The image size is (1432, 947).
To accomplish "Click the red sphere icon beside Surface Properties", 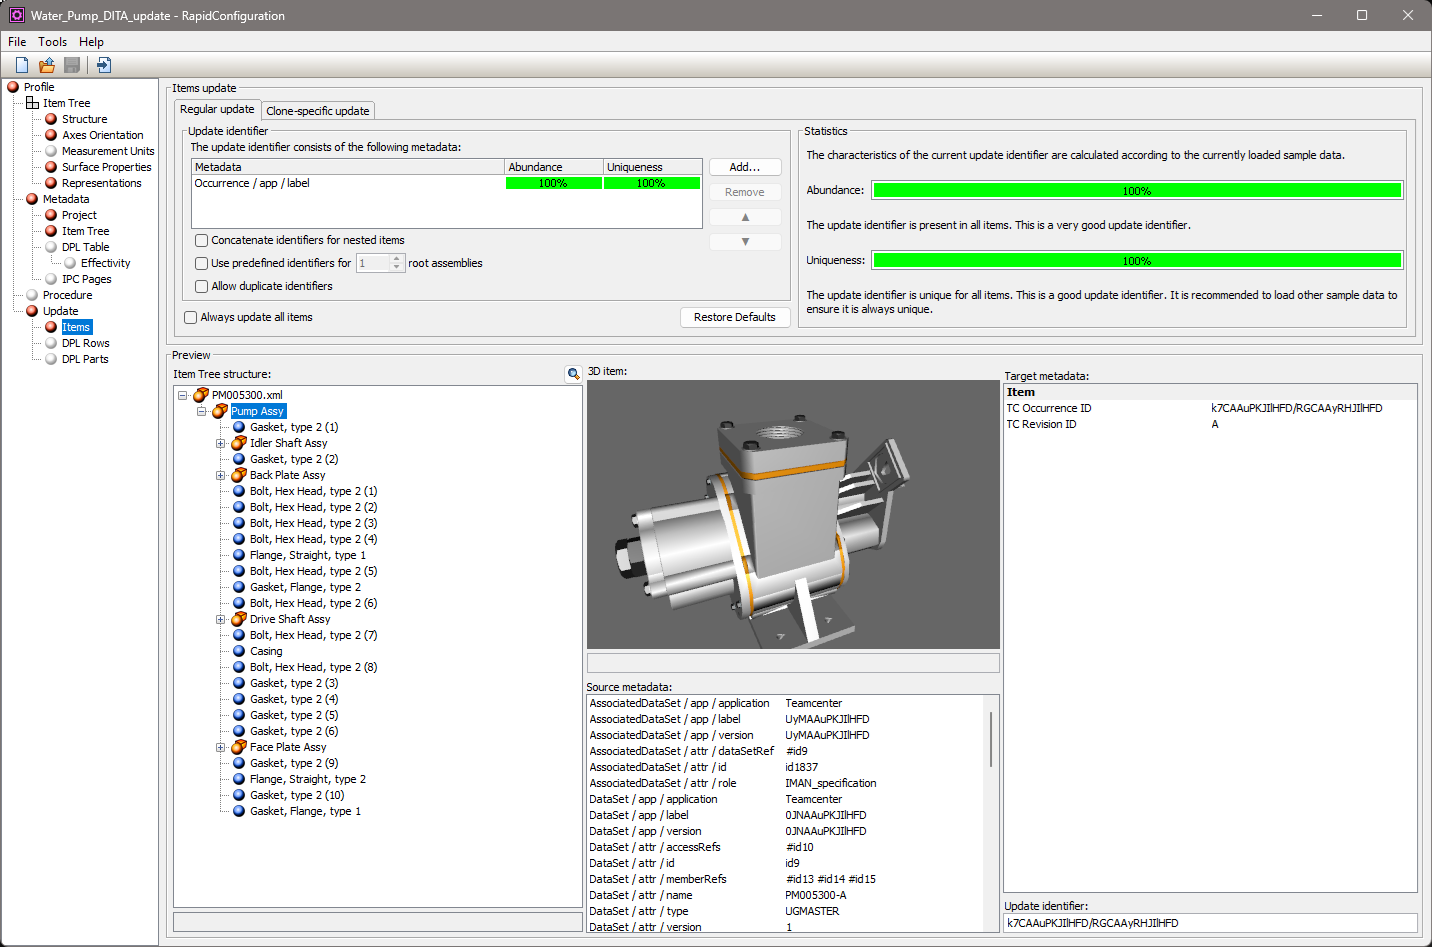I will [x=51, y=167].
